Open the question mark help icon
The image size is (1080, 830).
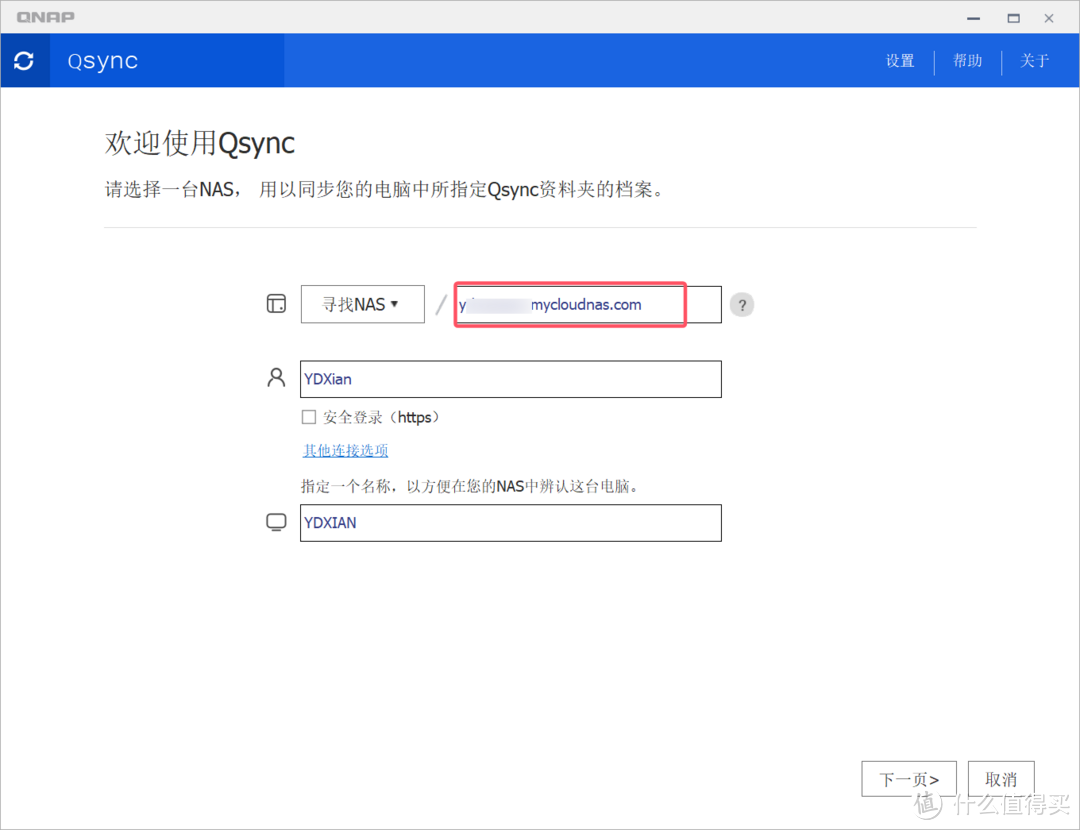pos(741,305)
